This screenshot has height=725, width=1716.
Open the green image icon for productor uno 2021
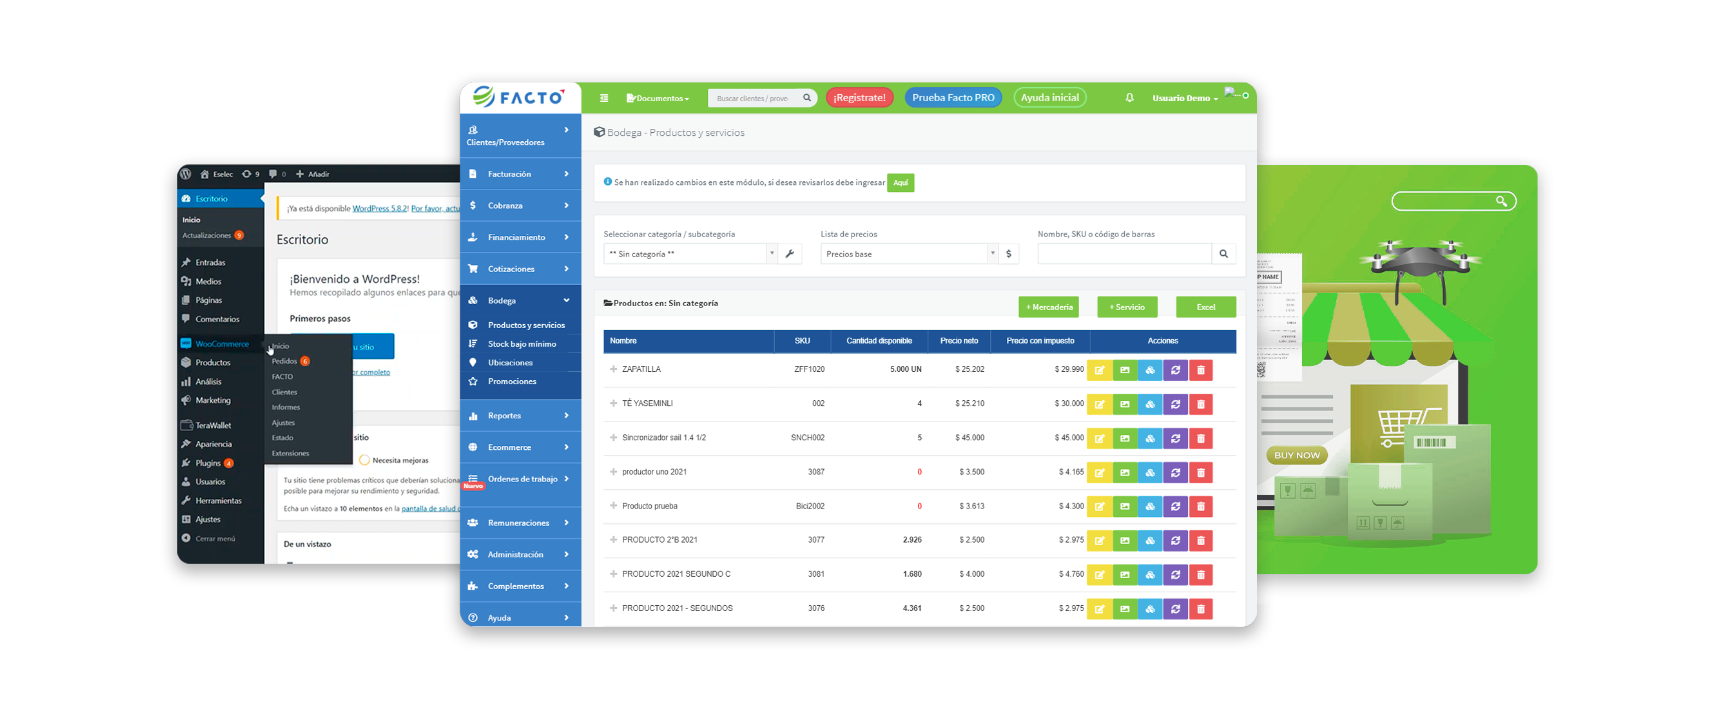(x=1125, y=473)
